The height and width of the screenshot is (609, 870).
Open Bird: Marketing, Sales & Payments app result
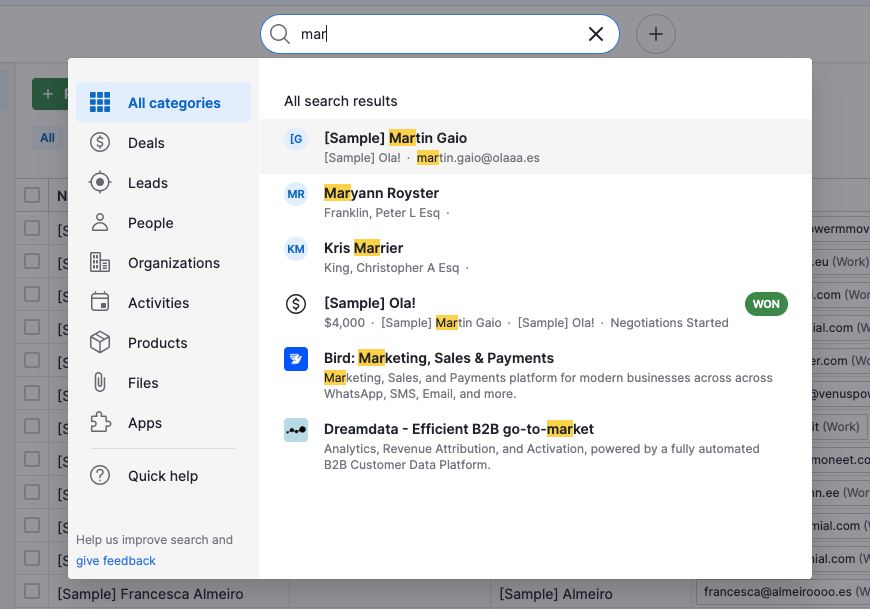[535, 375]
